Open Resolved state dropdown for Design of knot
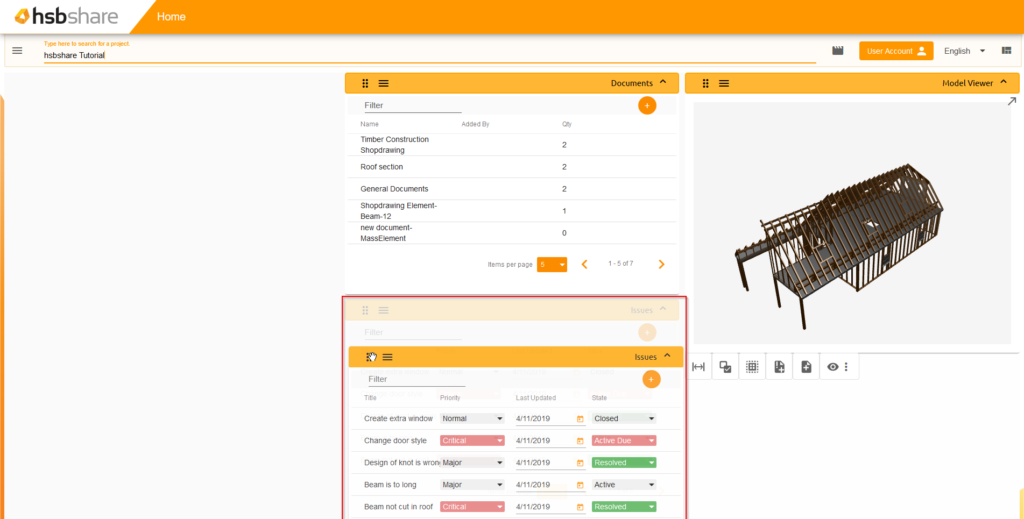This screenshot has width=1024, height=519. point(624,462)
